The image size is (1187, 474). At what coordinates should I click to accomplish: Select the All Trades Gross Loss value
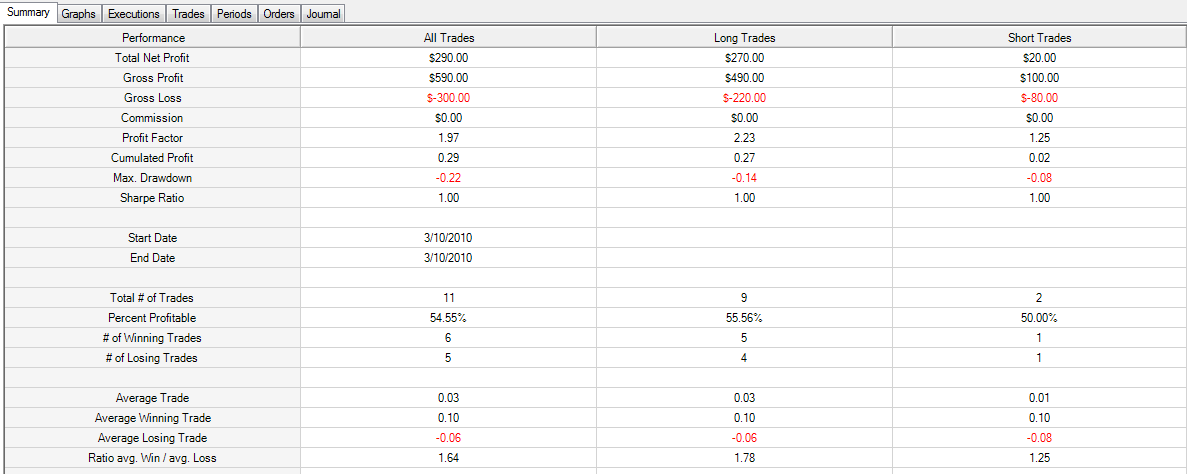(x=449, y=98)
